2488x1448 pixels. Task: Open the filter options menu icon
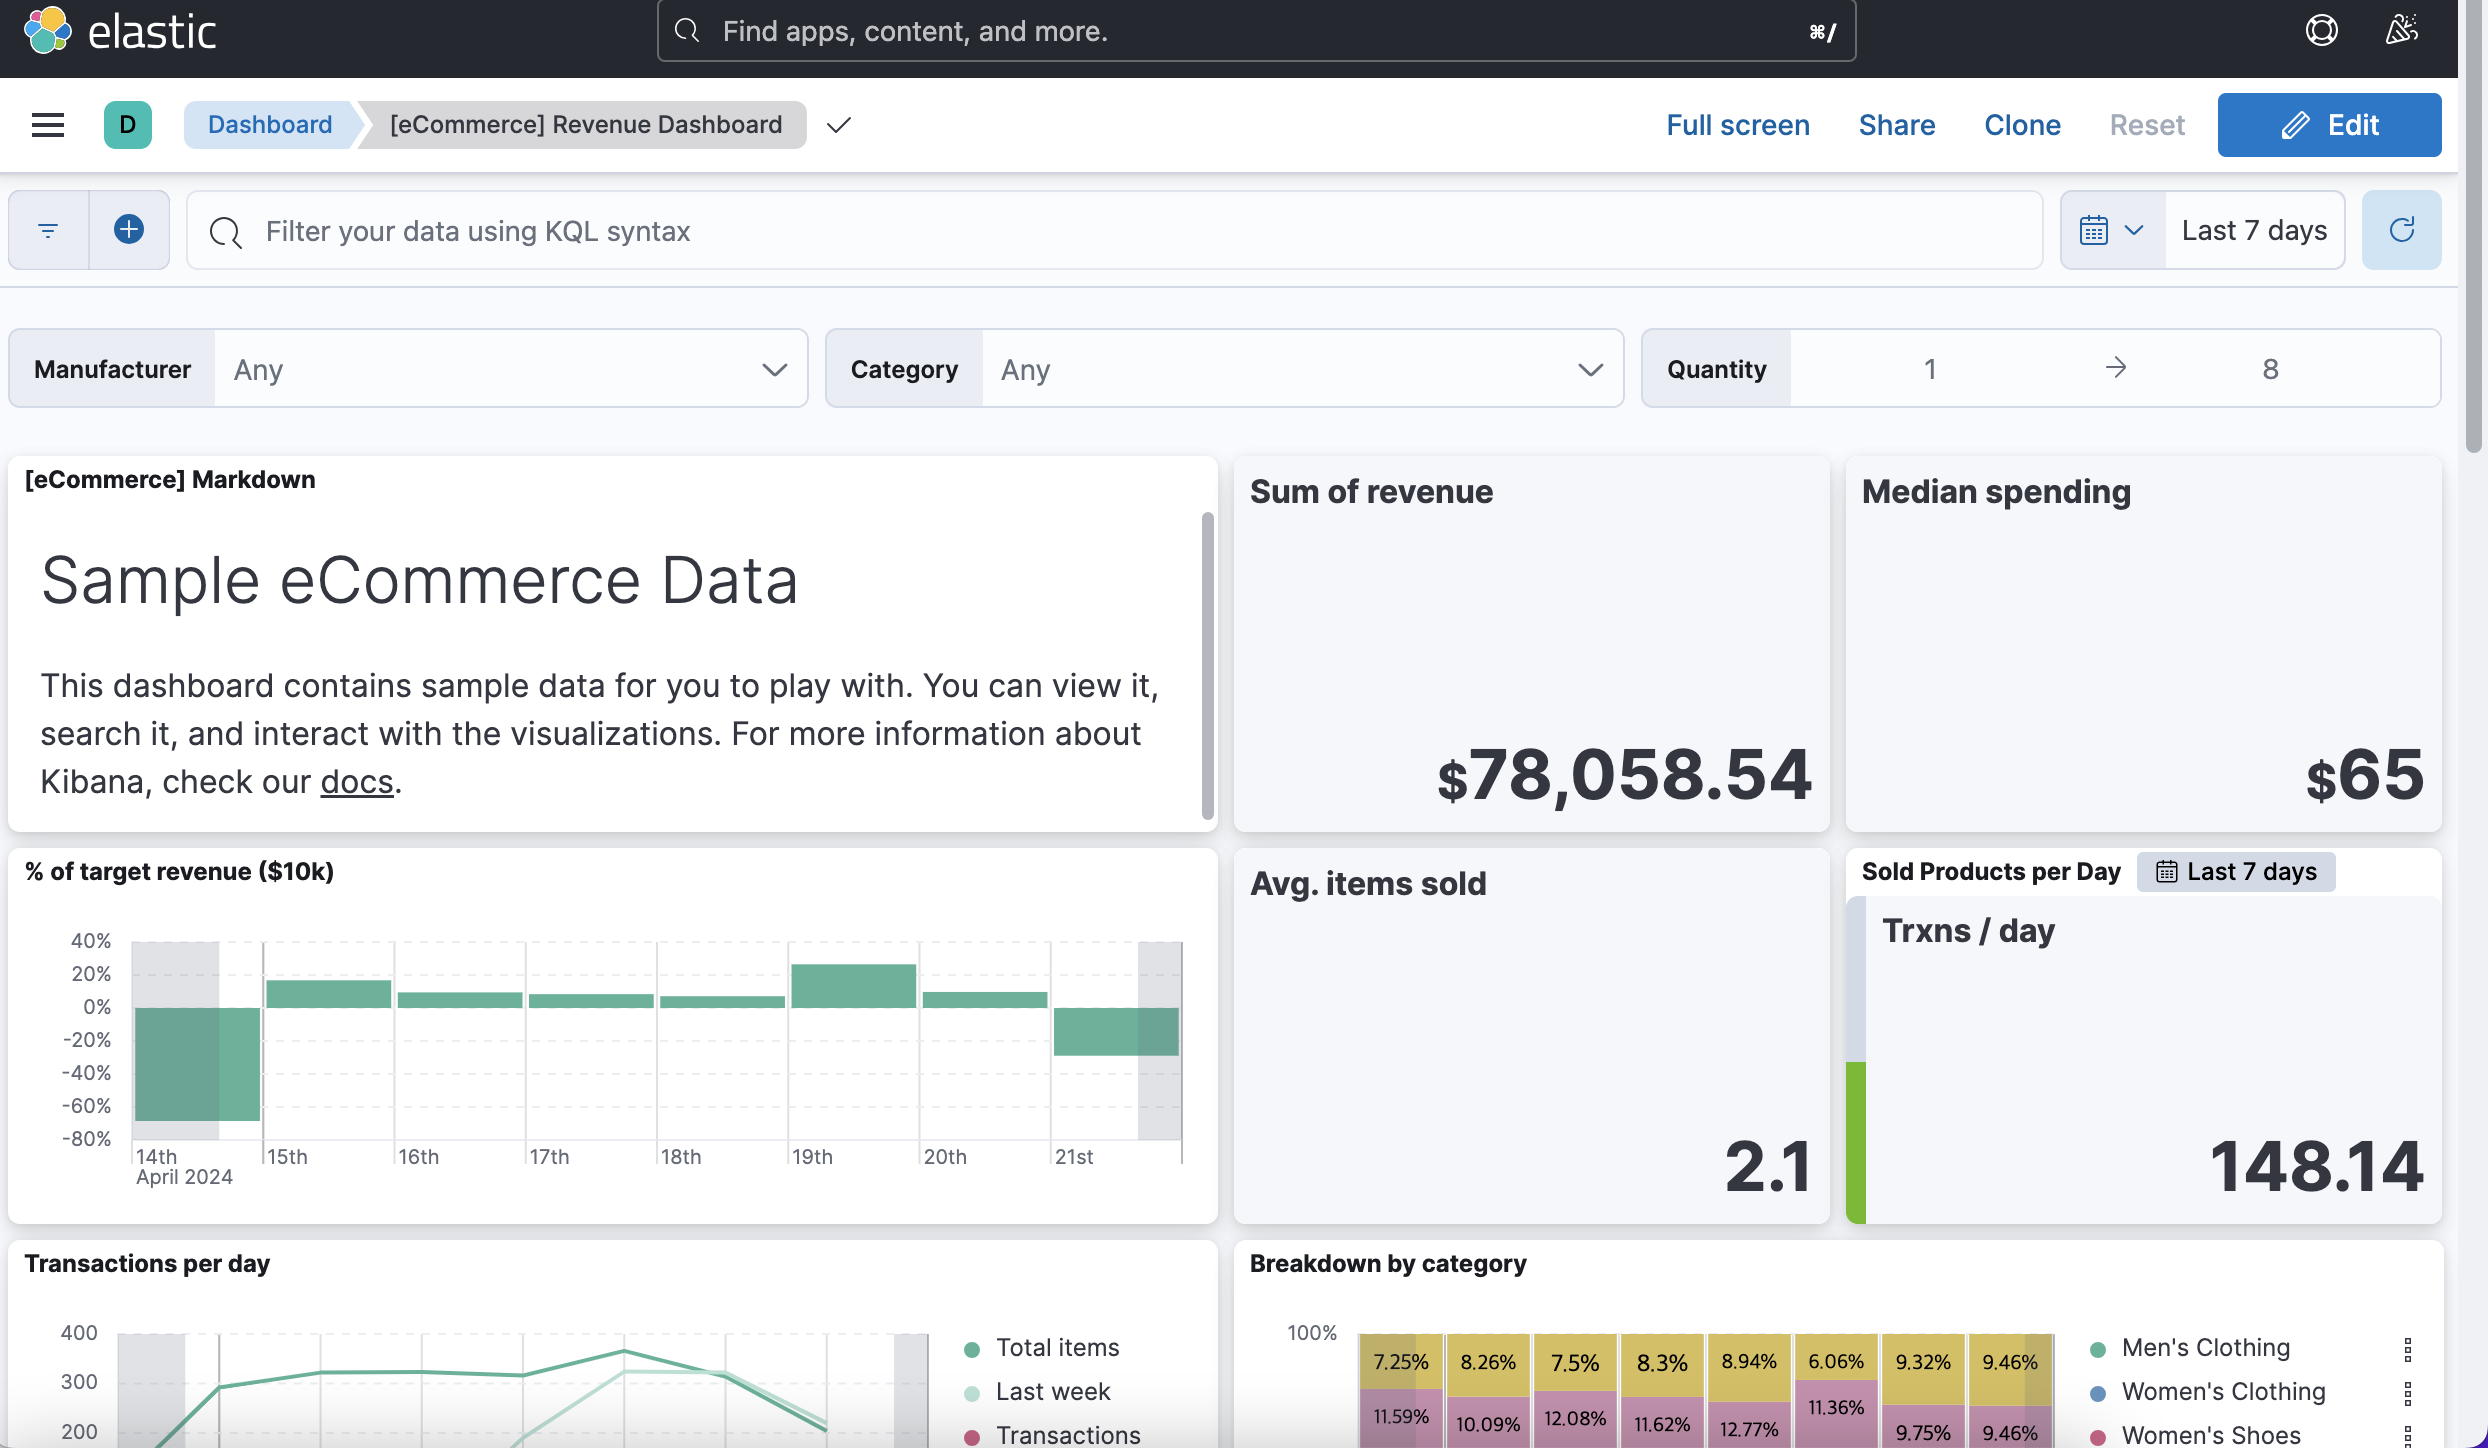(48, 231)
